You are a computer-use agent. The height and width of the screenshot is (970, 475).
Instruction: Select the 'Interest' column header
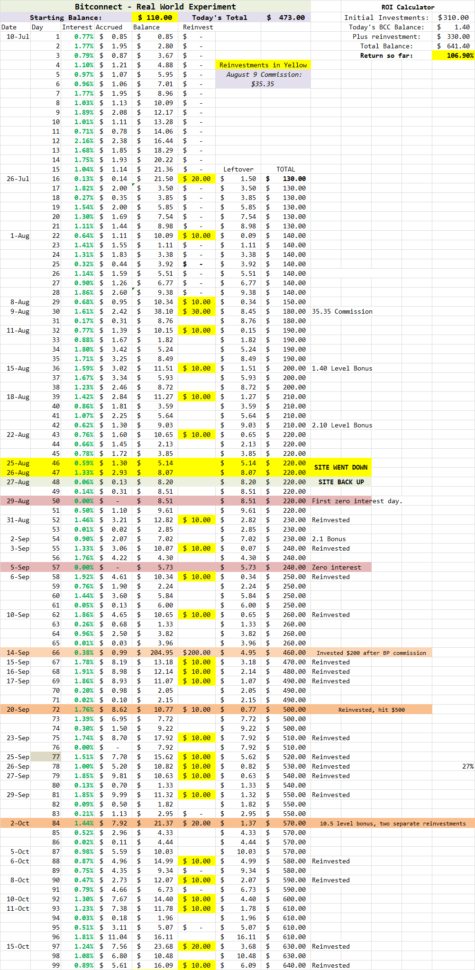(78, 27)
